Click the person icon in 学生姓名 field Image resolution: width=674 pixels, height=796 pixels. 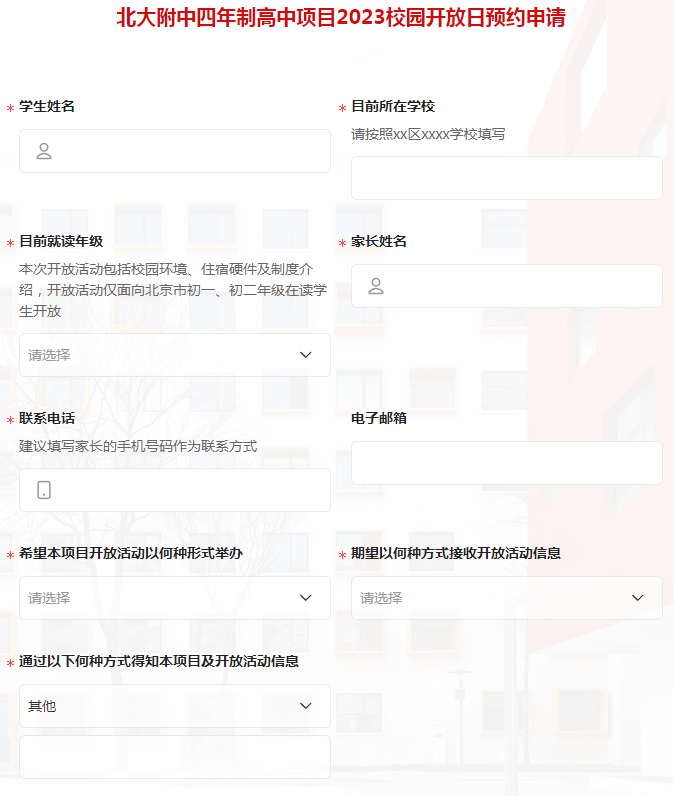(x=44, y=151)
